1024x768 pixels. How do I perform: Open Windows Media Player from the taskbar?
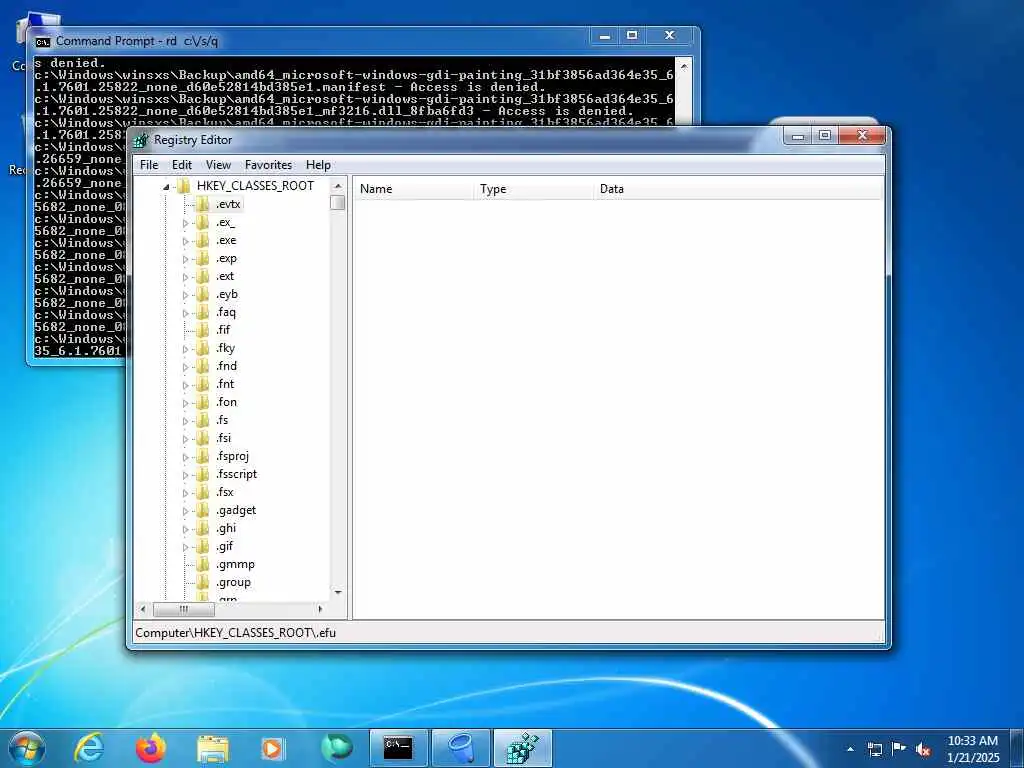pyautogui.click(x=272, y=748)
